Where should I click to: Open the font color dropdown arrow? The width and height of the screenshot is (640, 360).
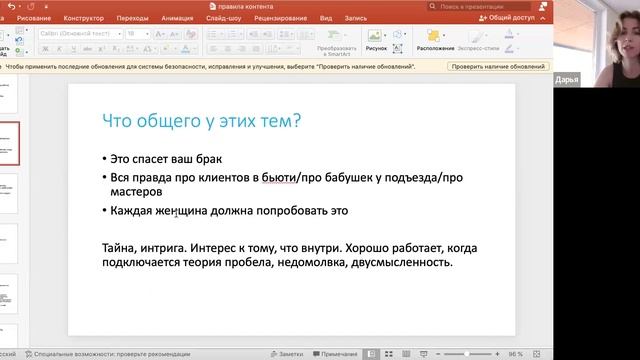click(x=194, y=49)
